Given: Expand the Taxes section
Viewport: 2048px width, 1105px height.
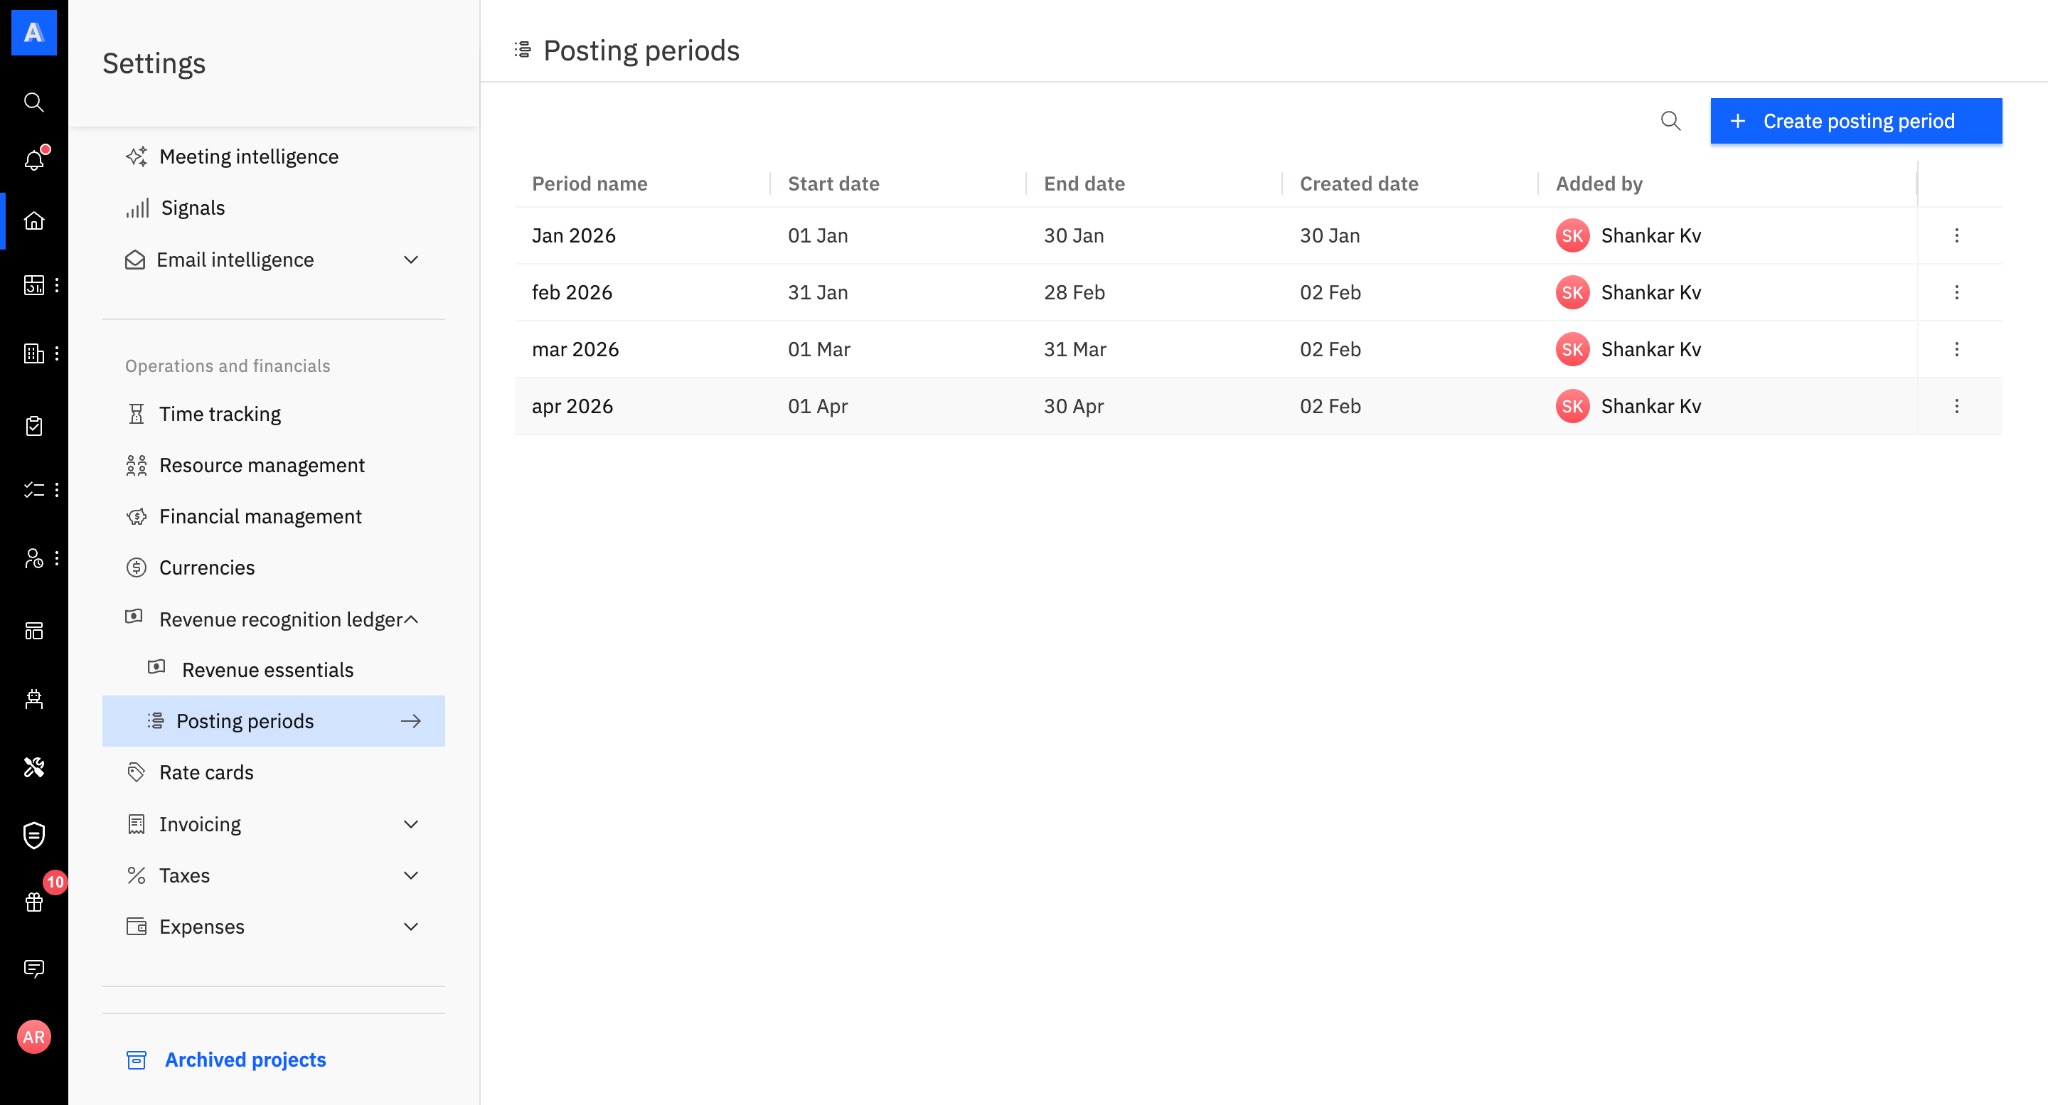Looking at the screenshot, I should [410, 876].
